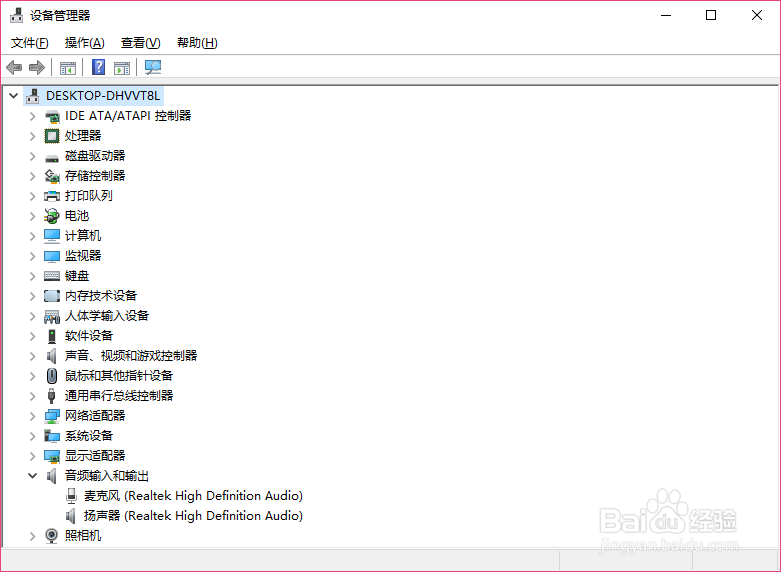Collapse the DESKTOP-DHVVT8L root node

13,95
